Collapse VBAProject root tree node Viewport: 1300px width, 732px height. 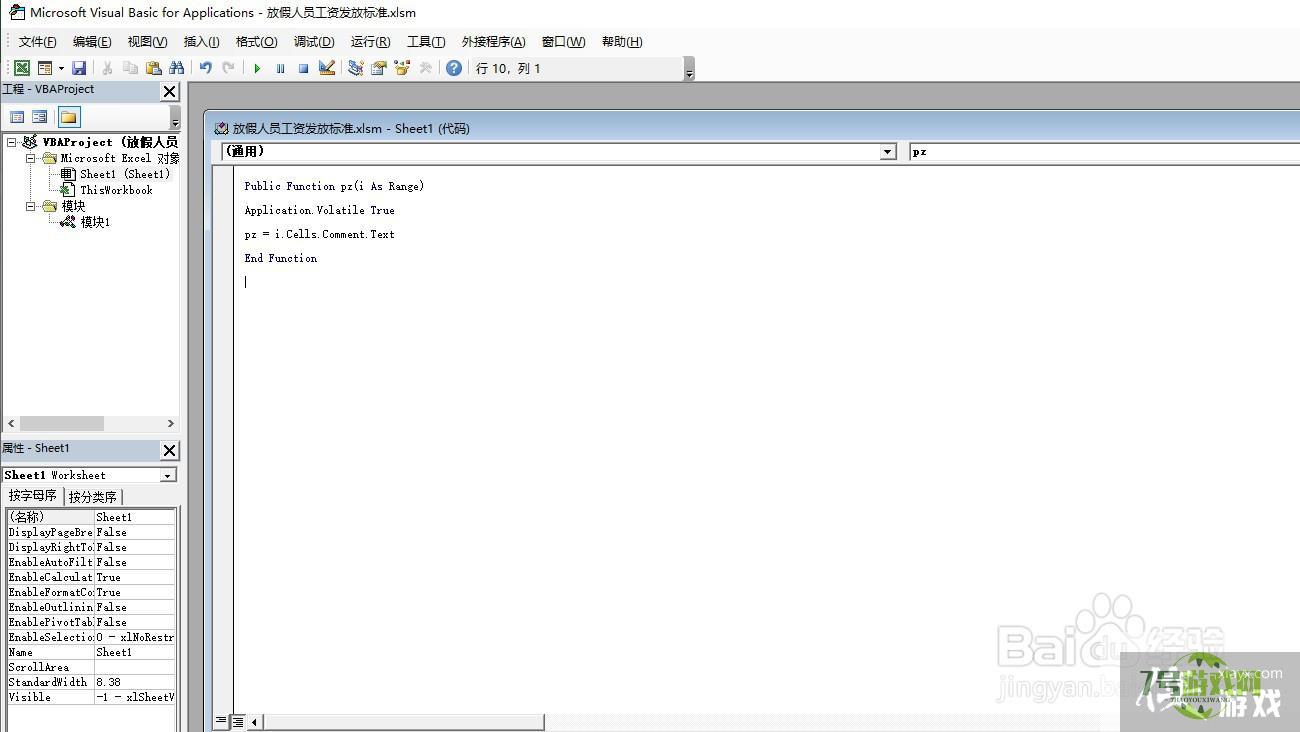12,142
